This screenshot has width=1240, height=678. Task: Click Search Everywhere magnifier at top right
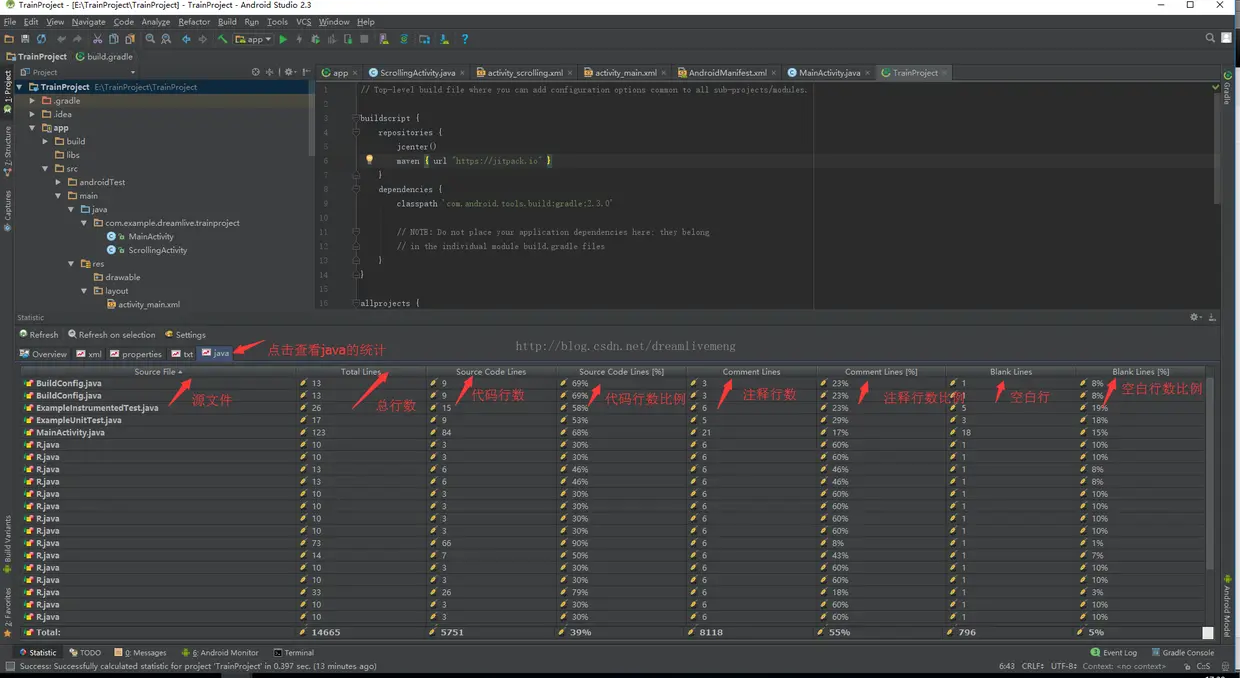[1209, 39]
